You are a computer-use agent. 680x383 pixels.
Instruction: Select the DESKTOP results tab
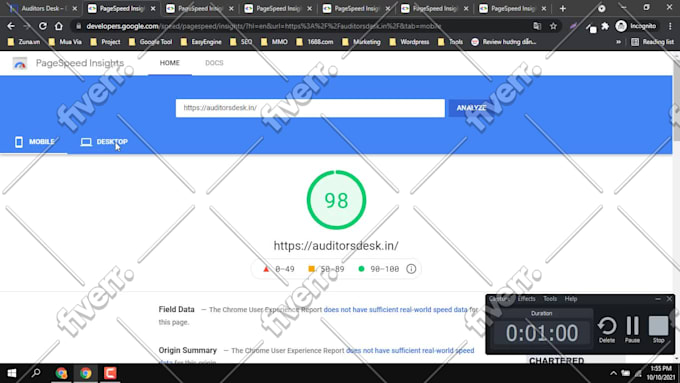click(104, 142)
